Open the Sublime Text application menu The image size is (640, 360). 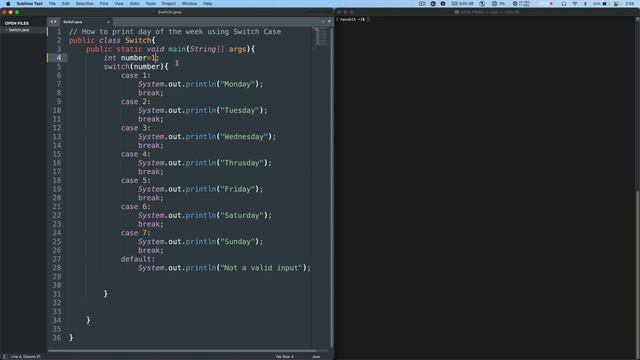tap(29, 4)
